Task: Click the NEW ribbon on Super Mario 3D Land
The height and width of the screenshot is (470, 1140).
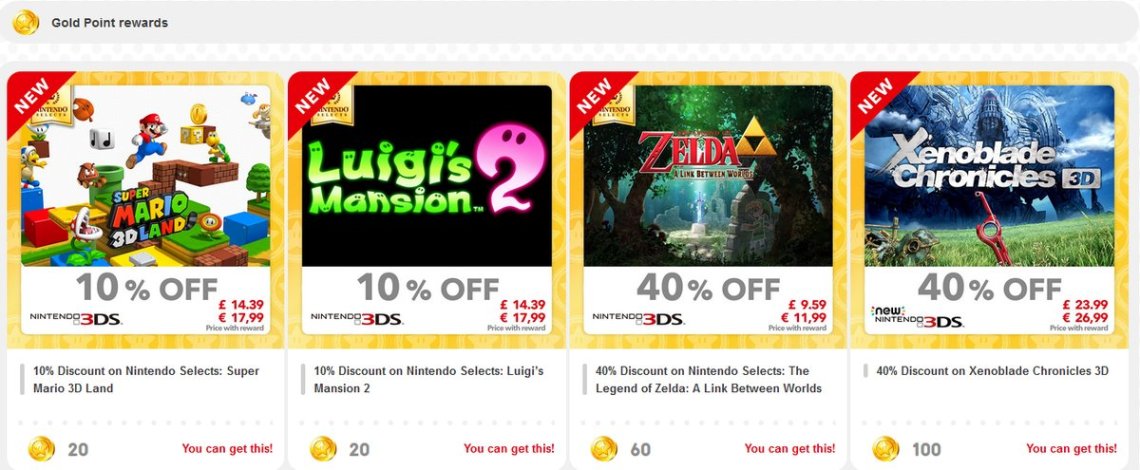Action: tap(32, 96)
